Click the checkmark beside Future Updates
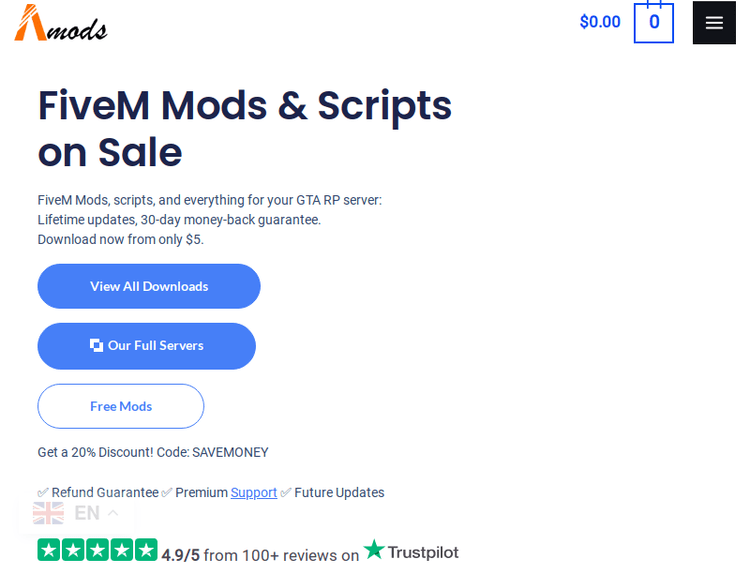The height and width of the screenshot is (563, 750). pos(286,493)
